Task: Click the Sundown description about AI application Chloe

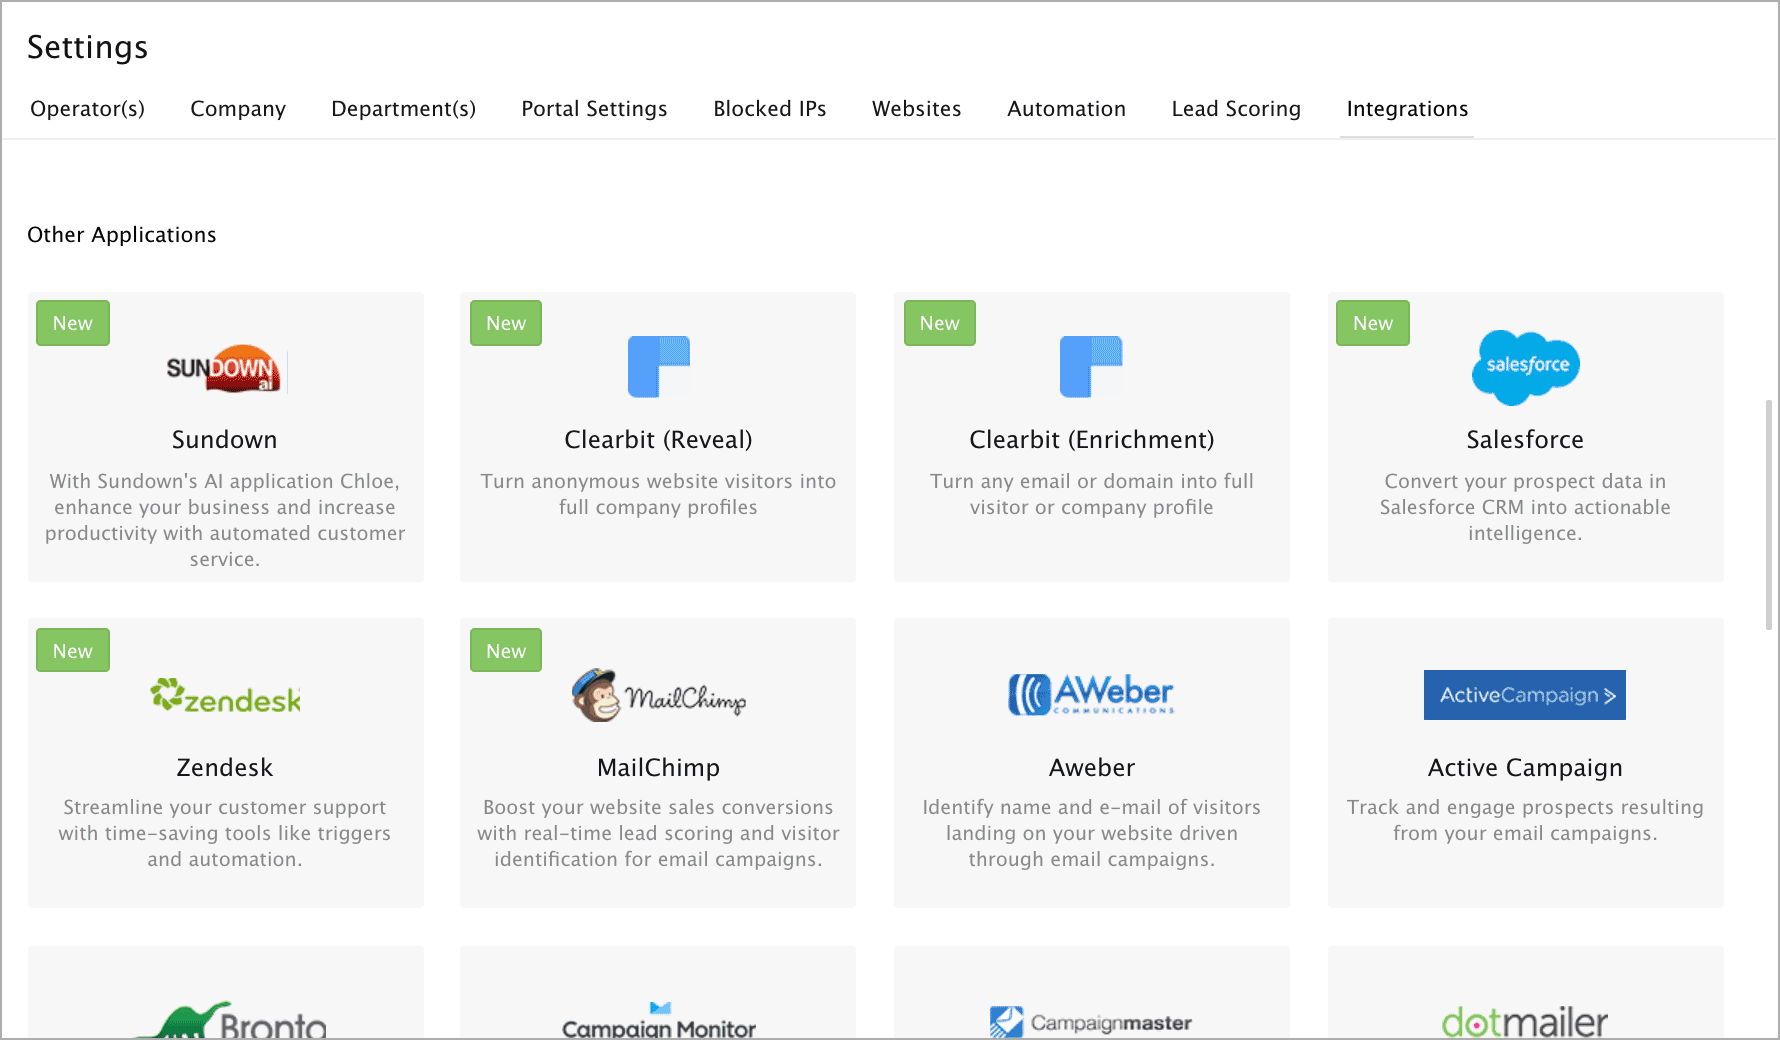Action: [x=225, y=520]
